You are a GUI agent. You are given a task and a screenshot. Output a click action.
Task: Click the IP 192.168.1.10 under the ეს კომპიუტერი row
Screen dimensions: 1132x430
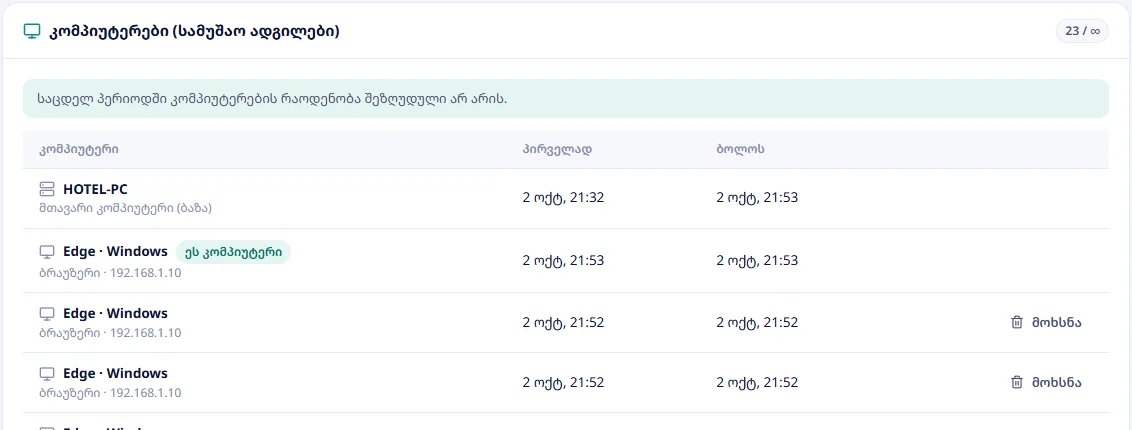(x=145, y=273)
